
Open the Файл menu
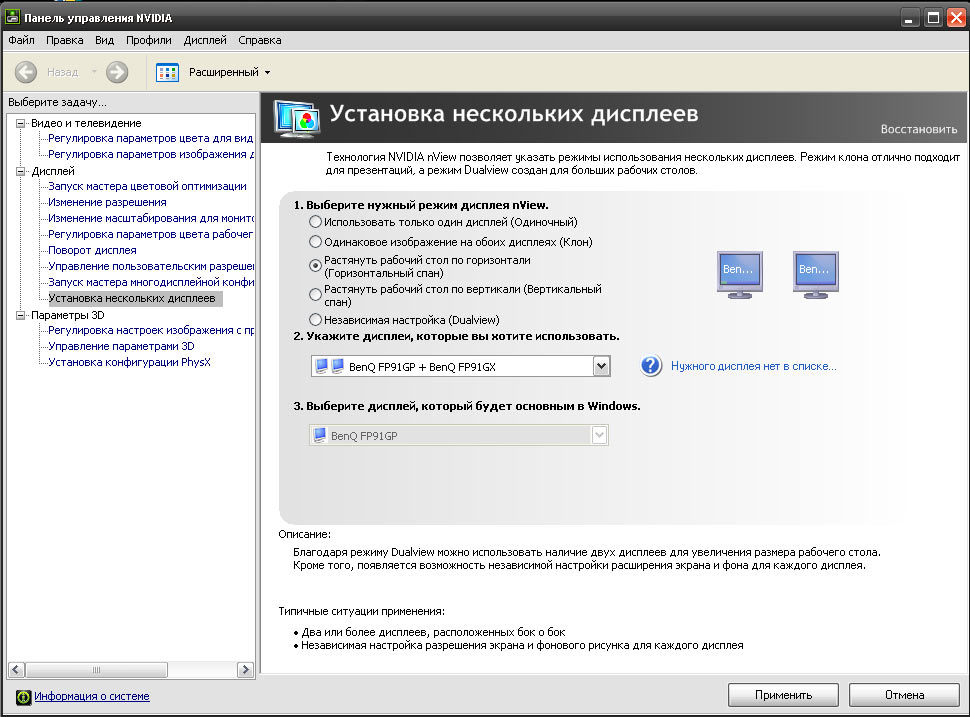tap(21, 40)
